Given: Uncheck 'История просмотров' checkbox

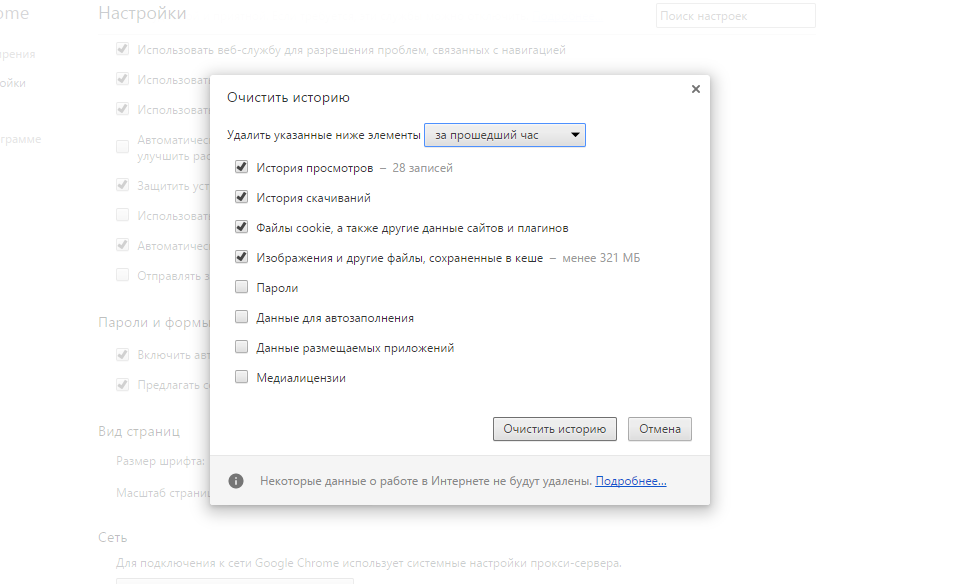Looking at the screenshot, I should [242, 167].
